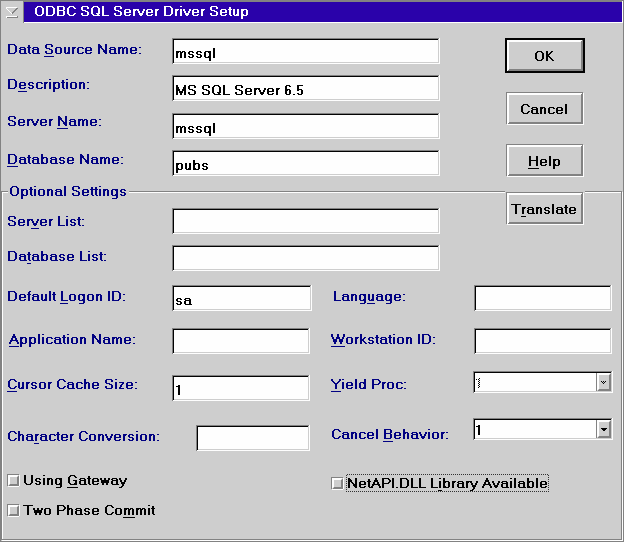Focus the Application Name field

[241, 341]
